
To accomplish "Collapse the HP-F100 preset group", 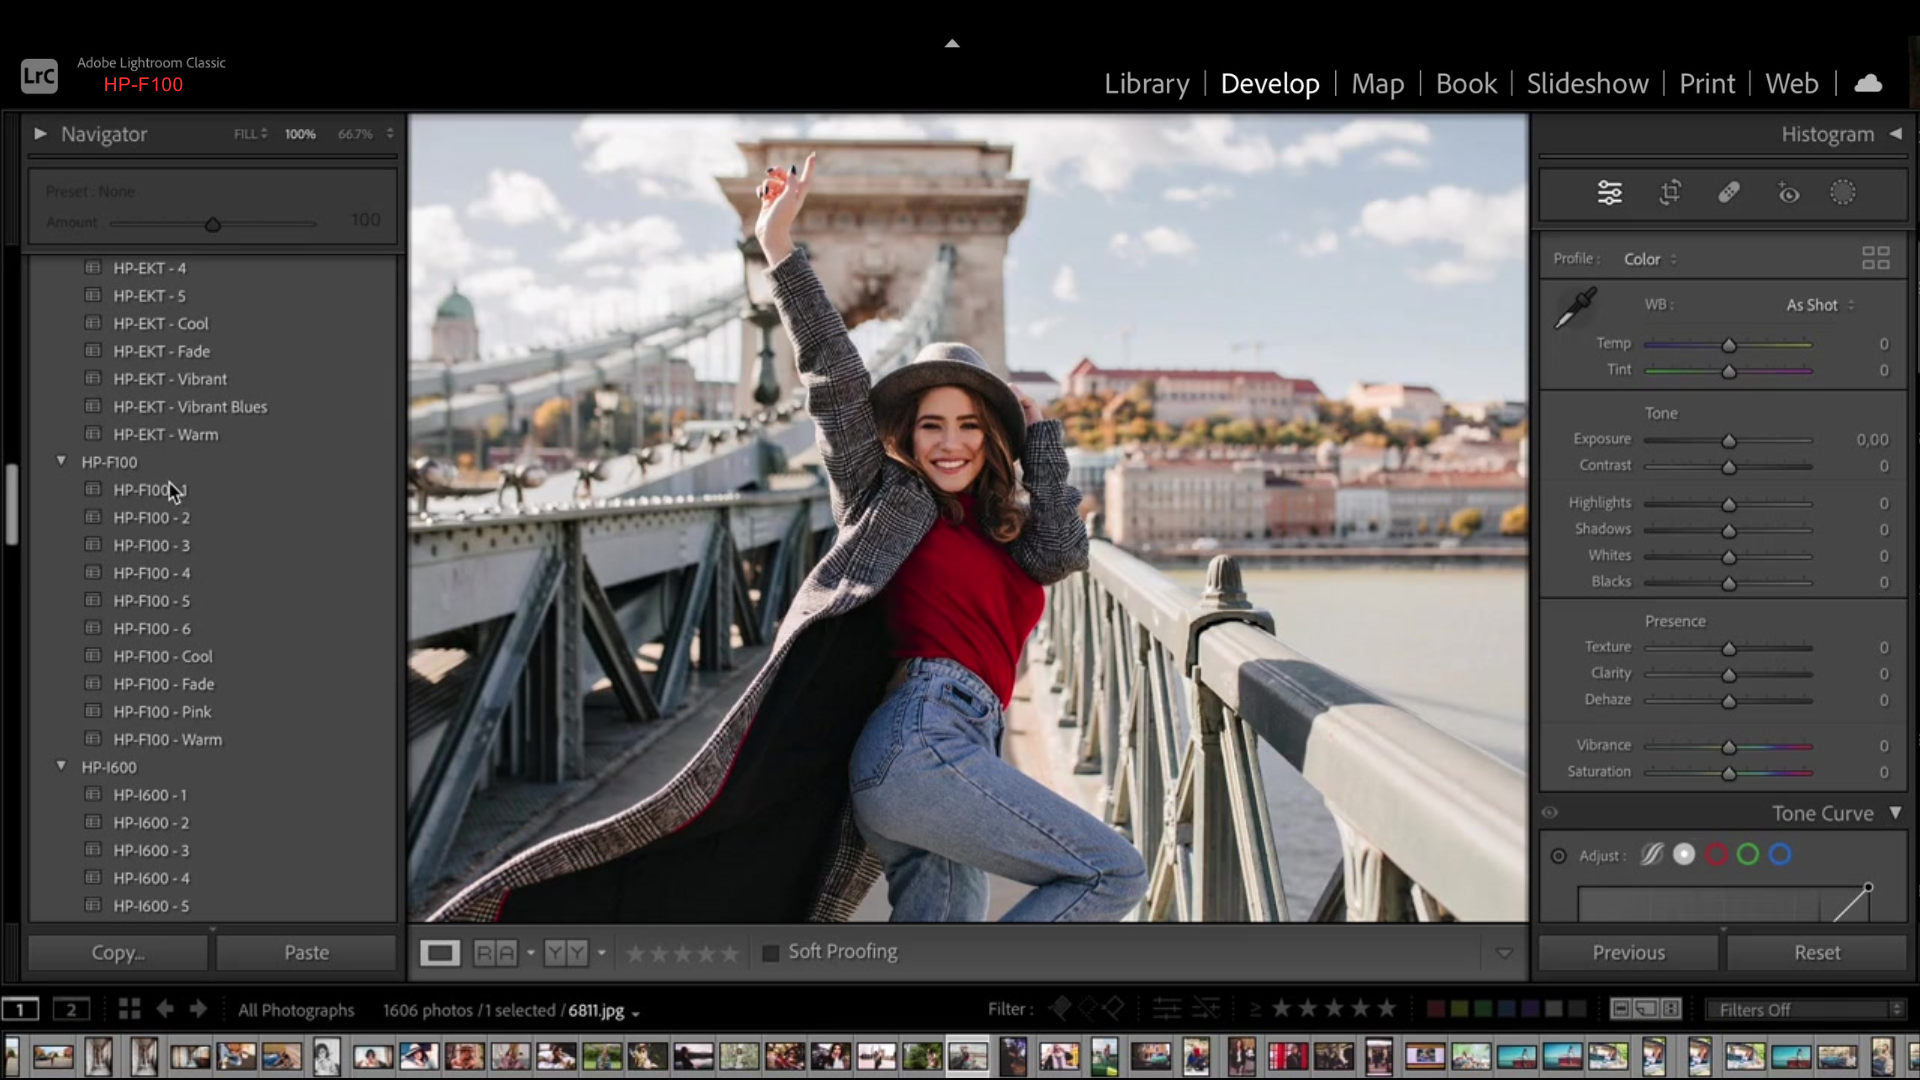I will (x=61, y=462).
